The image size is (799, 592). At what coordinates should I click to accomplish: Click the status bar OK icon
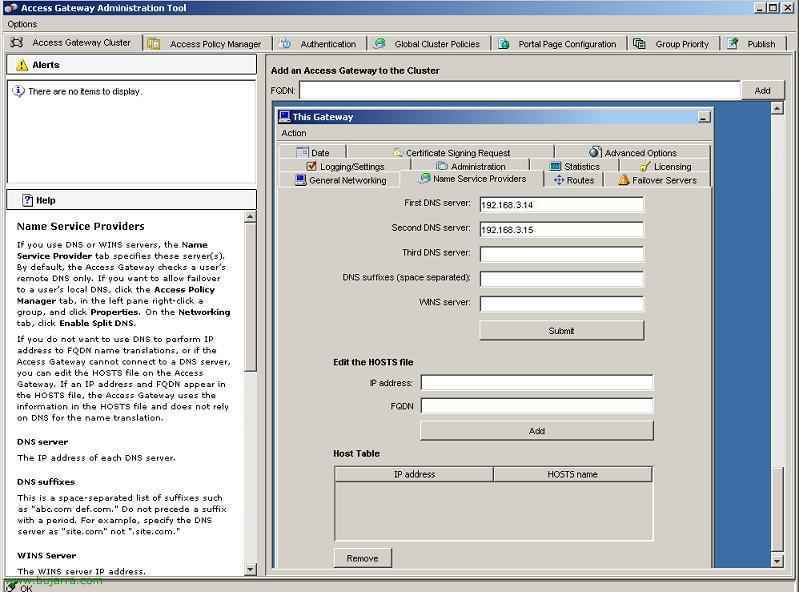pos(10,586)
